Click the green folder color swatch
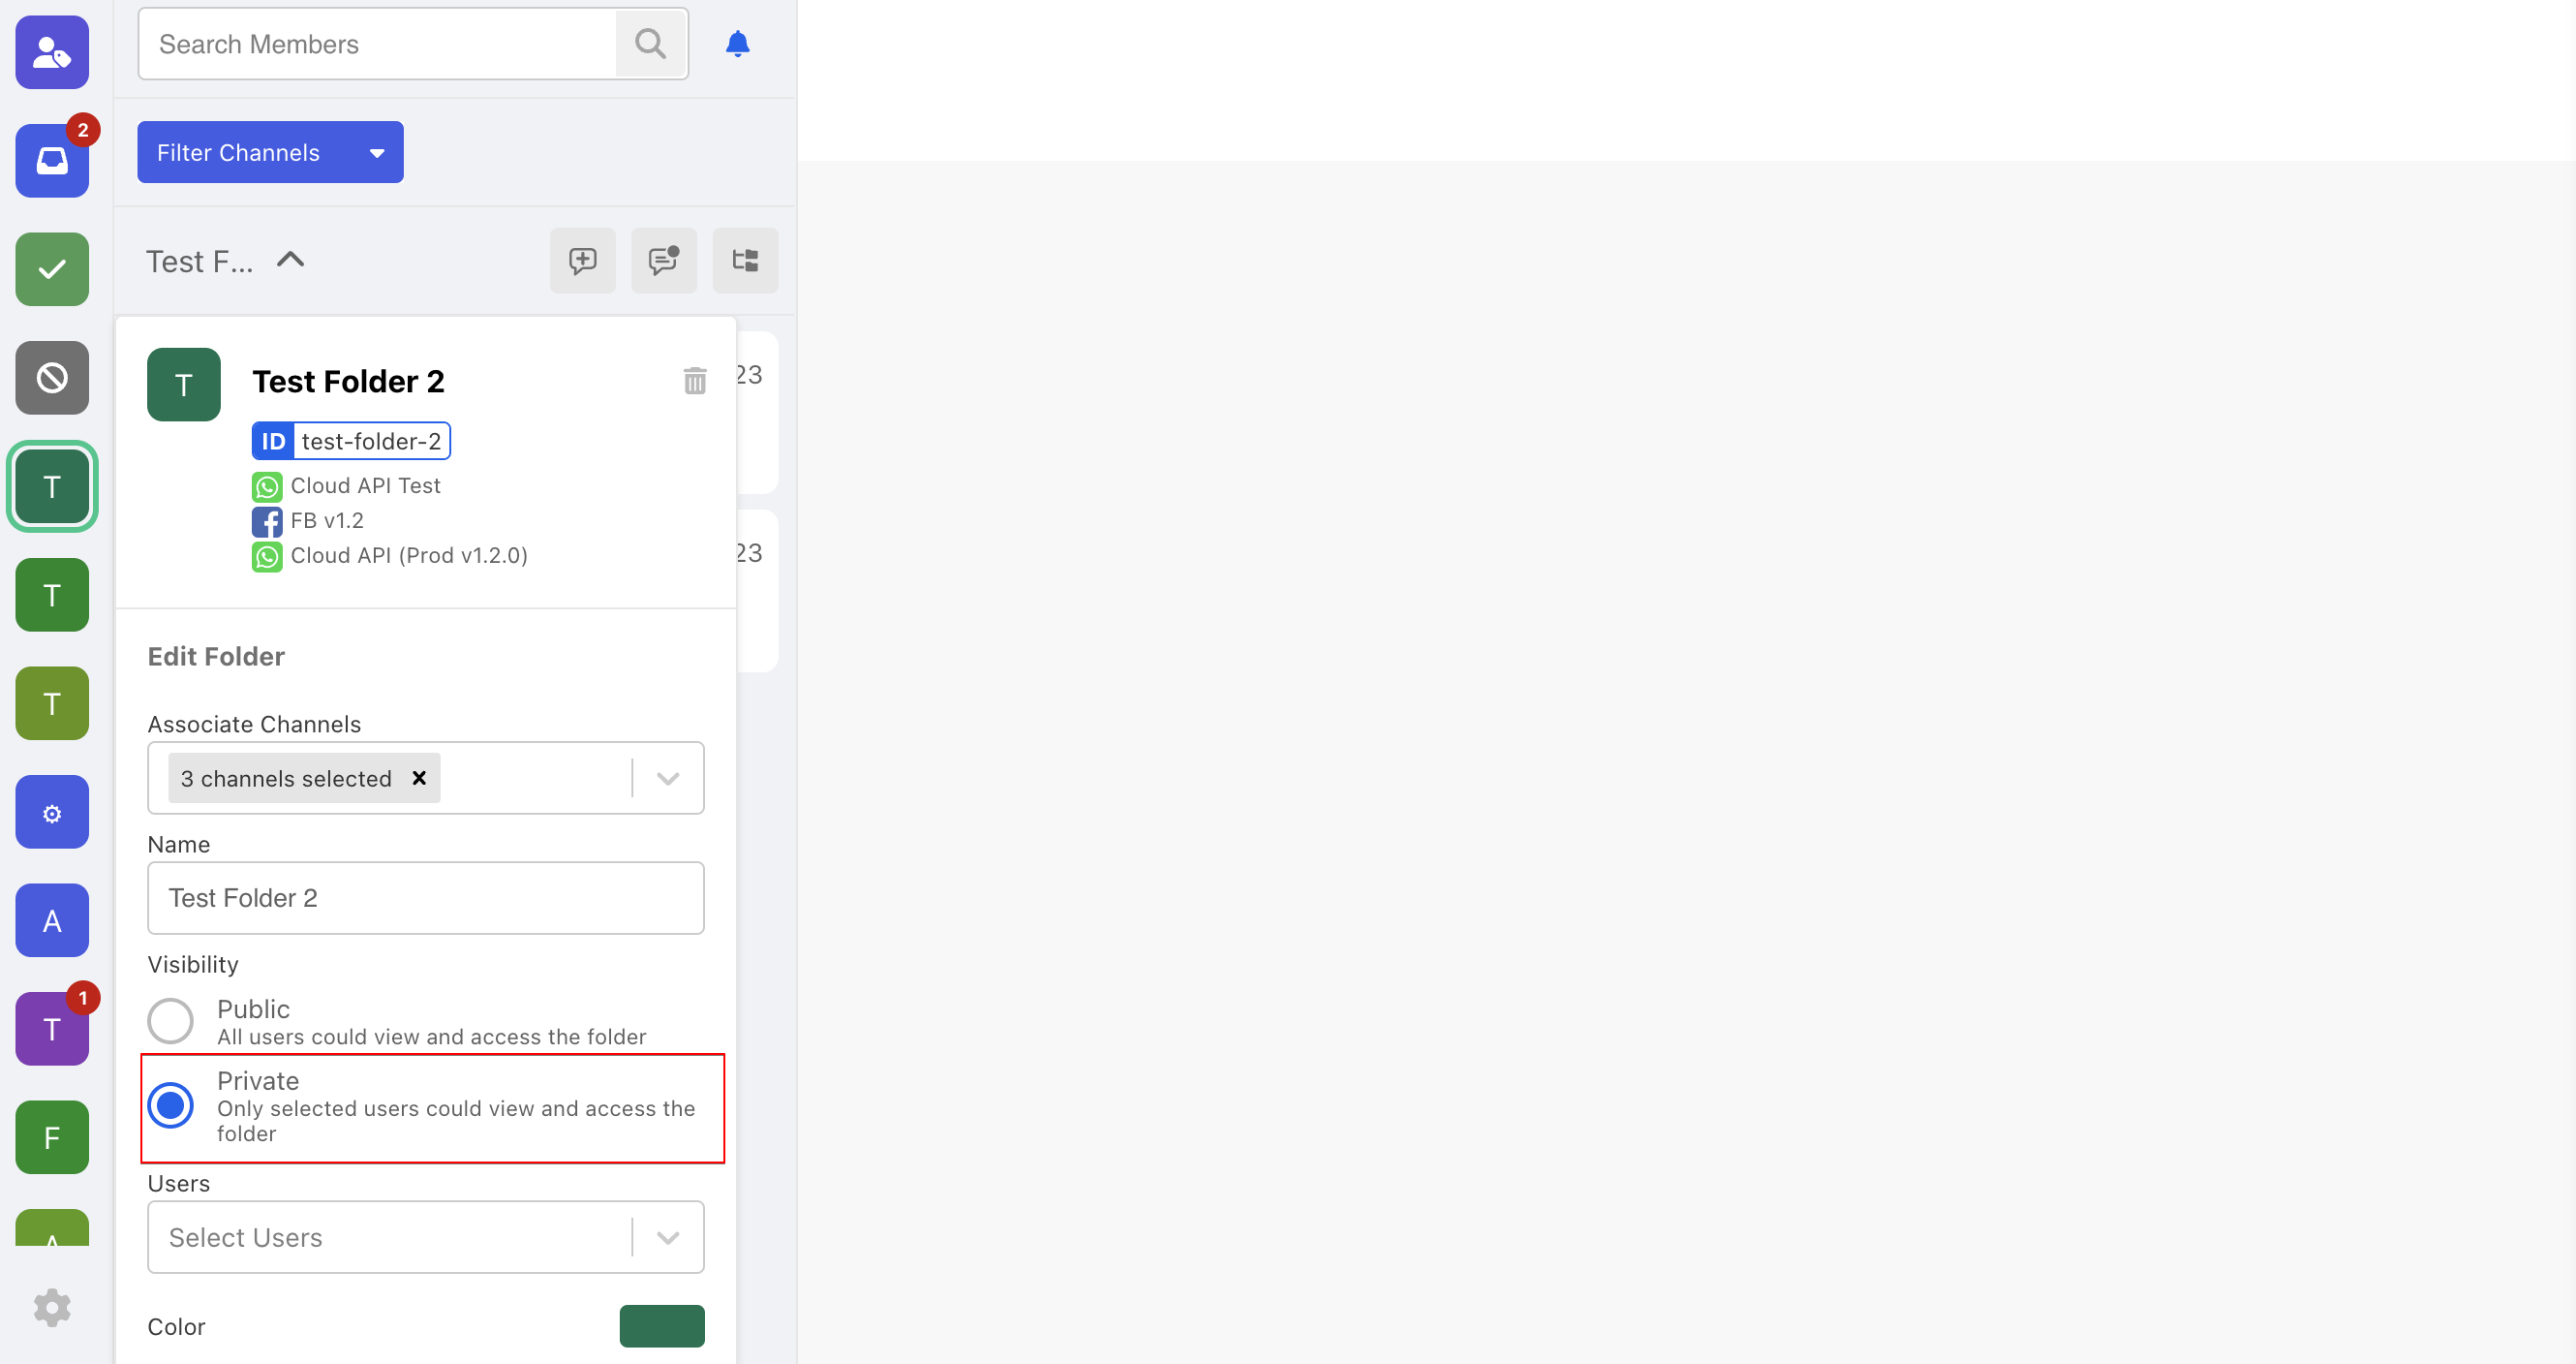The height and width of the screenshot is (1364, 2576). click(661, 1325)
